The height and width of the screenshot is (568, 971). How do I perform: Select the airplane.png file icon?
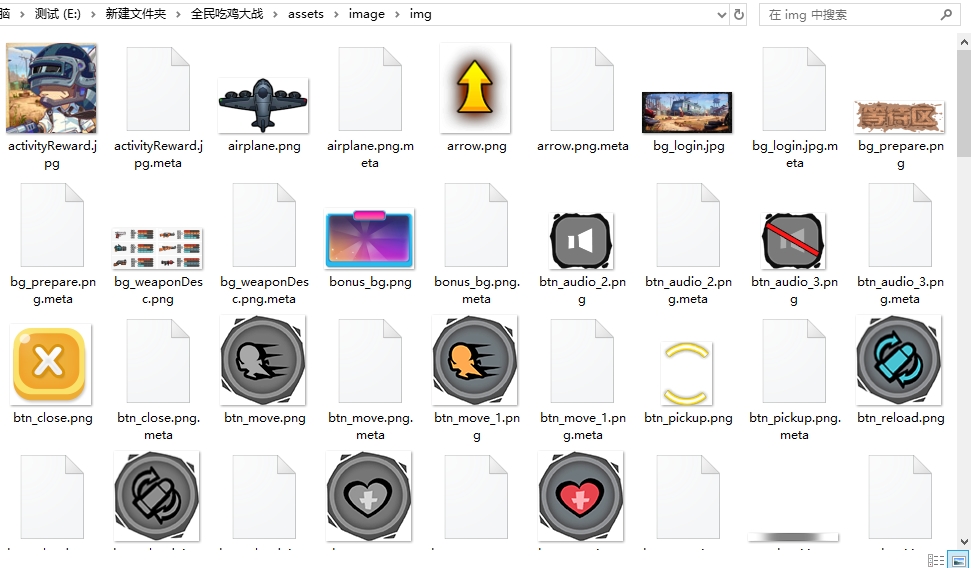point(263,103)
